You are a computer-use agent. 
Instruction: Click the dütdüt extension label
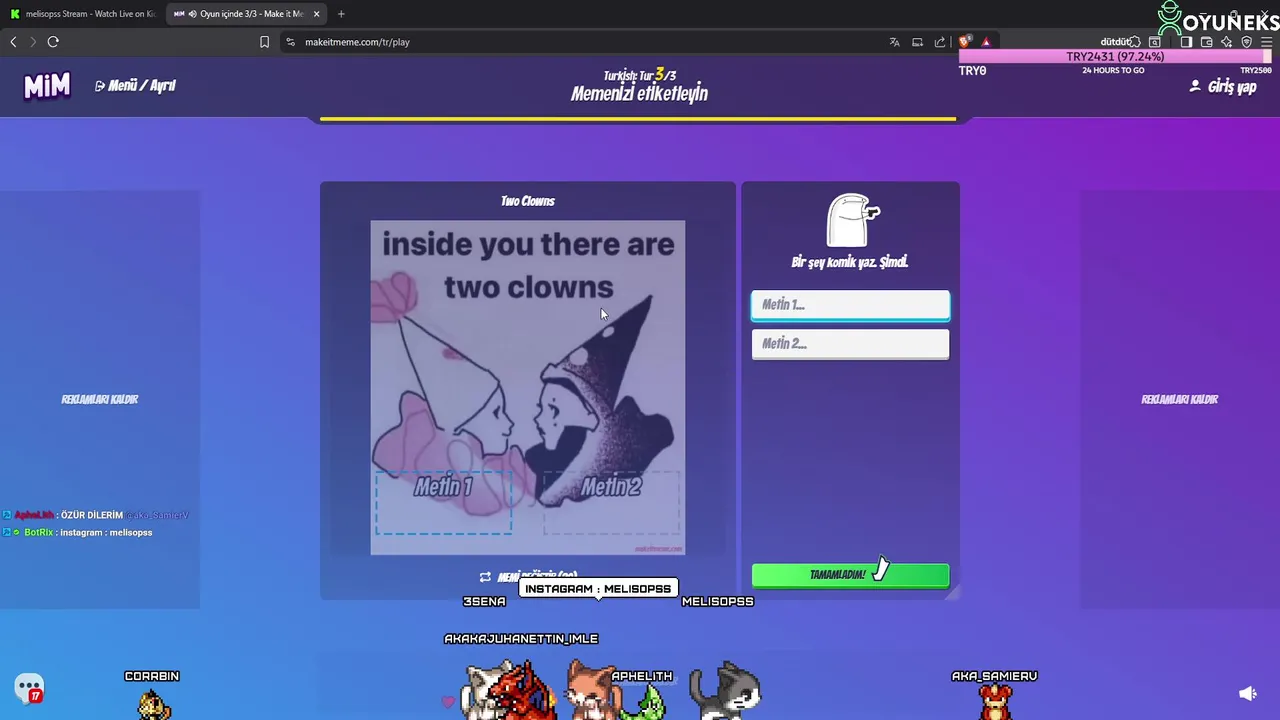pos(1115,42)
